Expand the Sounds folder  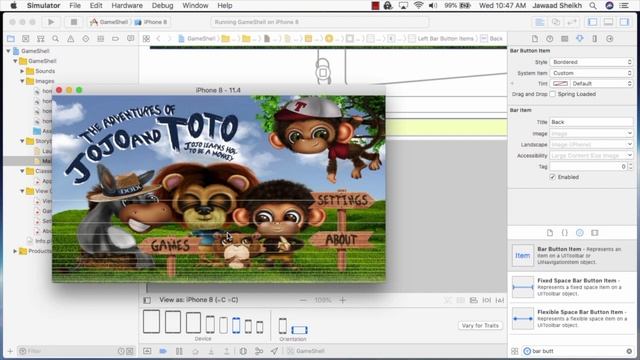tap(22, 71)
